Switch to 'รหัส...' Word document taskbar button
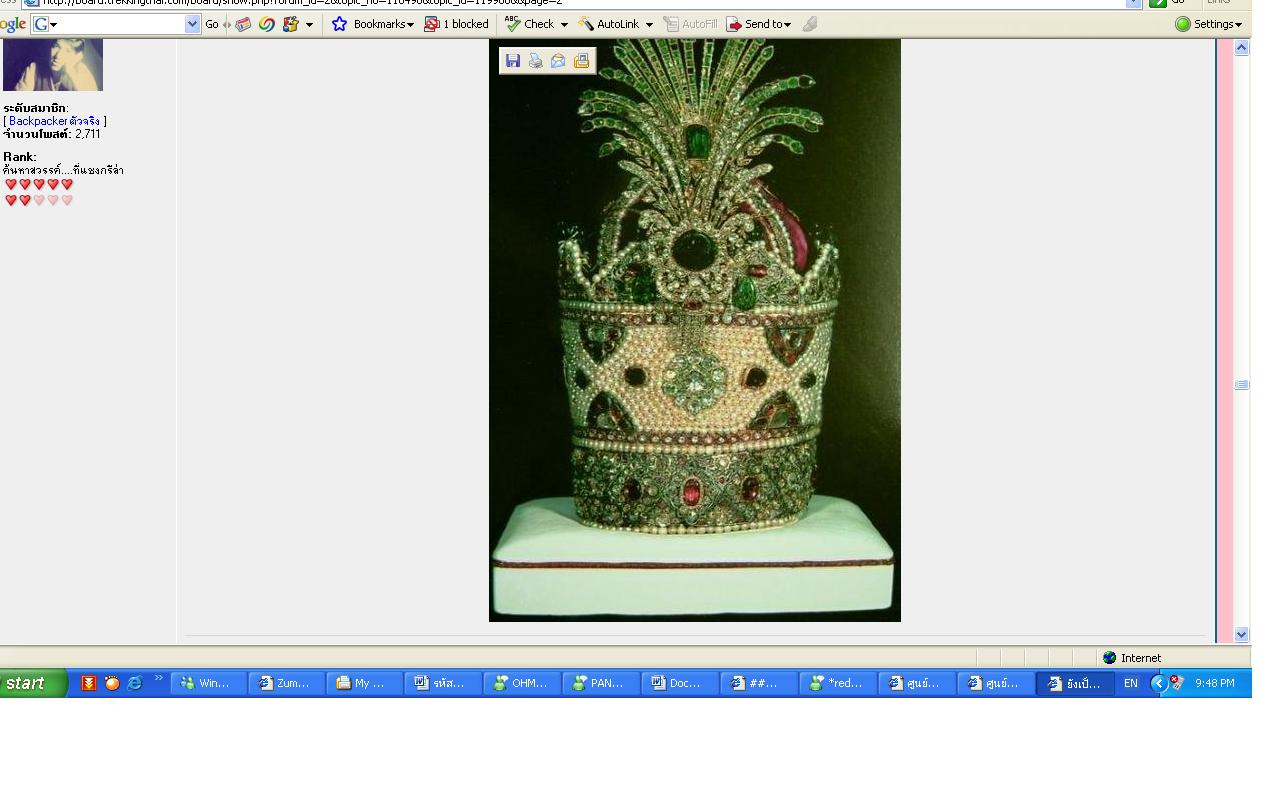The height and width of the screenshot is (800, 1280). click(x=445, y=683)
